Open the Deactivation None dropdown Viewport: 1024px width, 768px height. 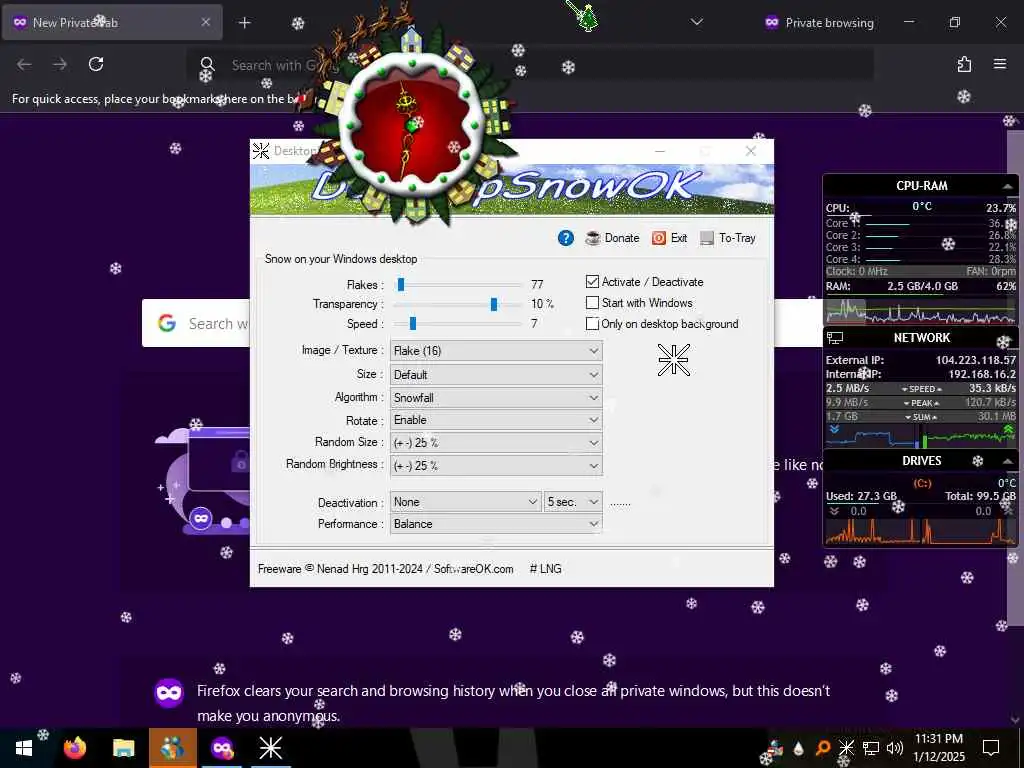point(466,502)
